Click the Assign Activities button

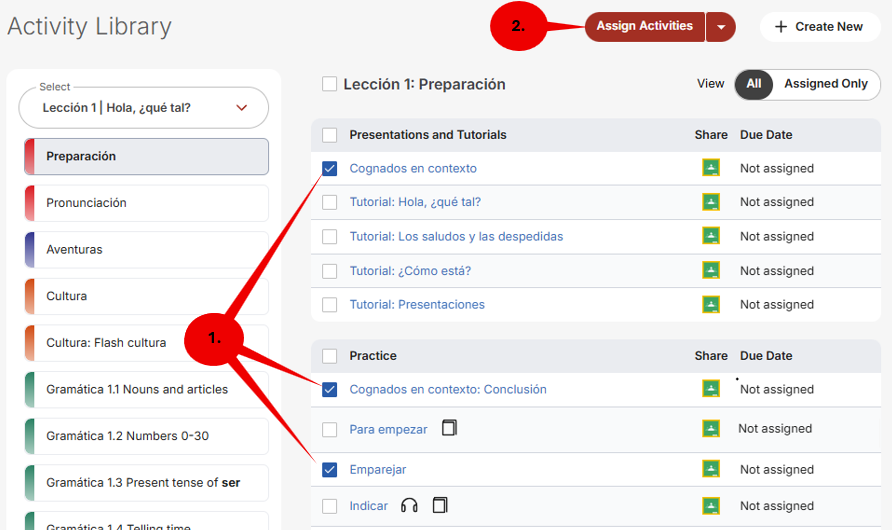click(645, 26)
